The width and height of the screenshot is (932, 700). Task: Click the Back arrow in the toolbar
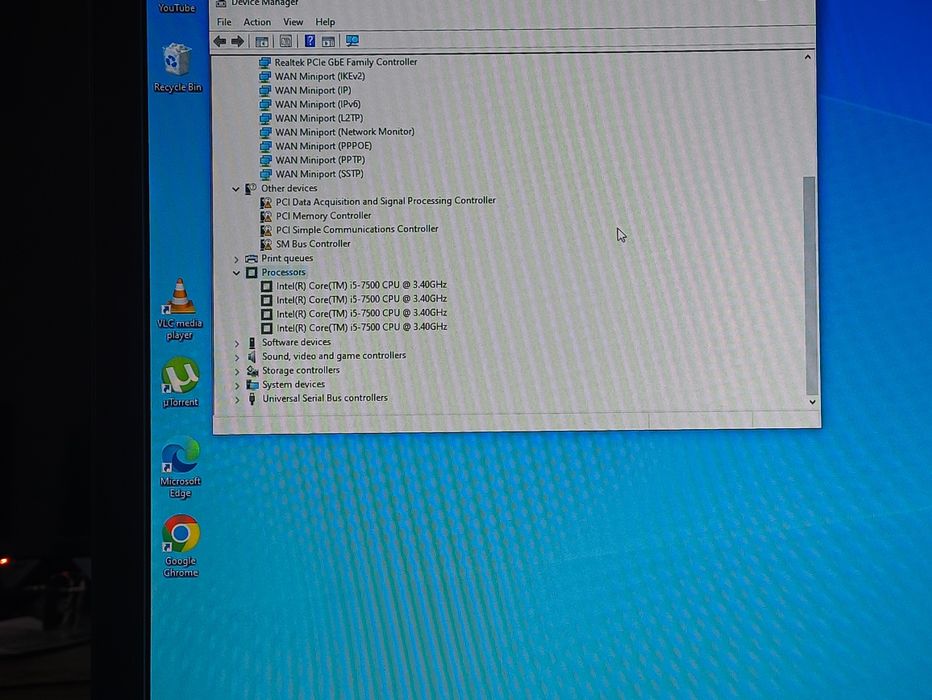point(220,41)
